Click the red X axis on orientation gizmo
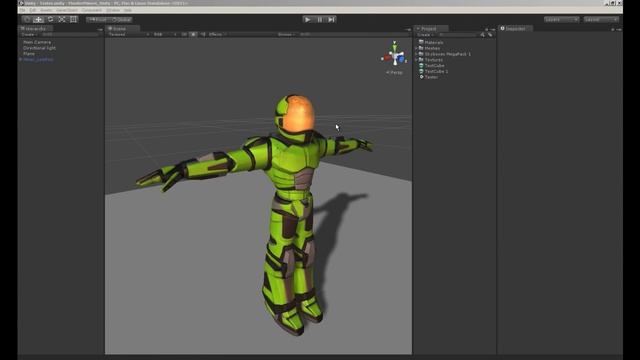Screen dimensions: 640x360 tap(386, 58)
